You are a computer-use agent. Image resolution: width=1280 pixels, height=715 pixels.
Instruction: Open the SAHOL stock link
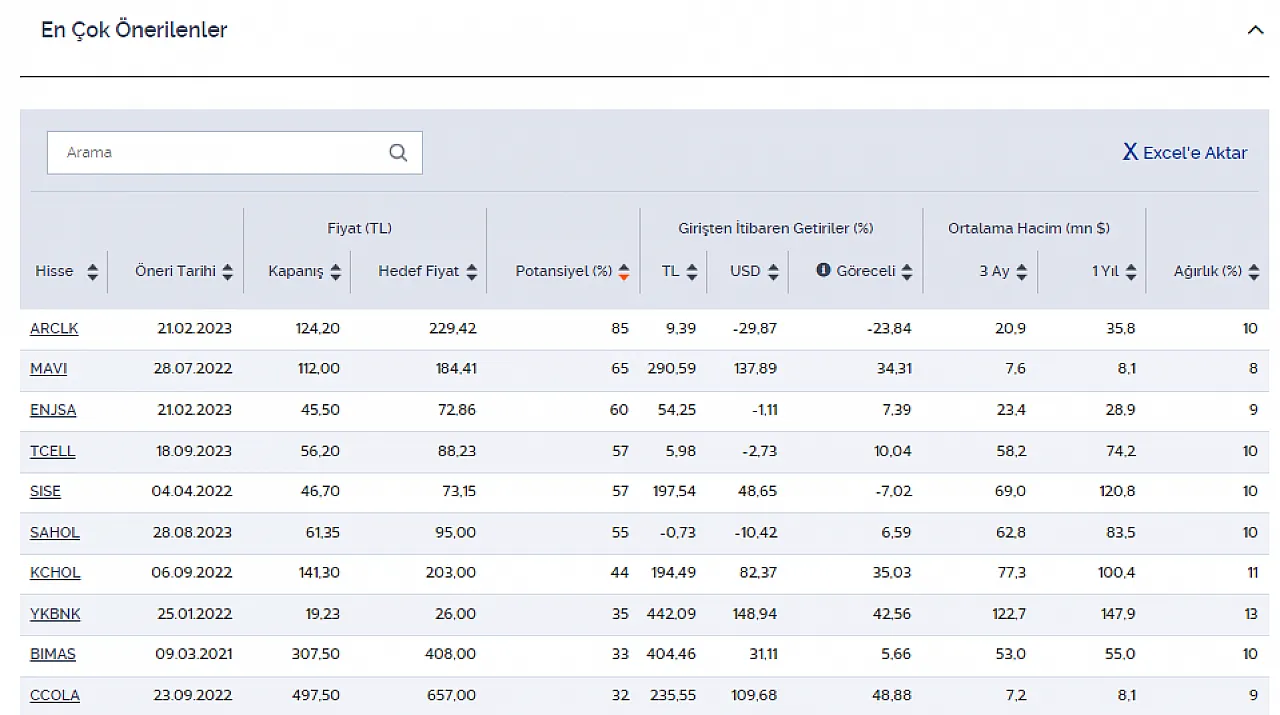tap(55, 532)
